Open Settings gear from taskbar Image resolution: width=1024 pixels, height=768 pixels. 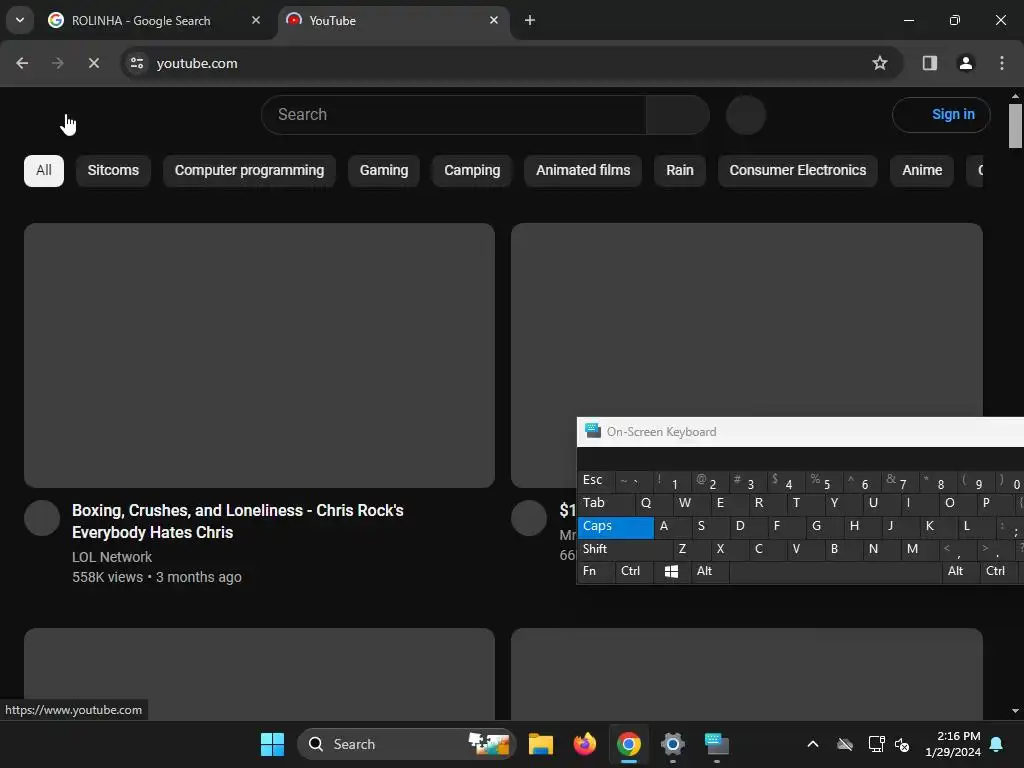[x=673, y=744]
